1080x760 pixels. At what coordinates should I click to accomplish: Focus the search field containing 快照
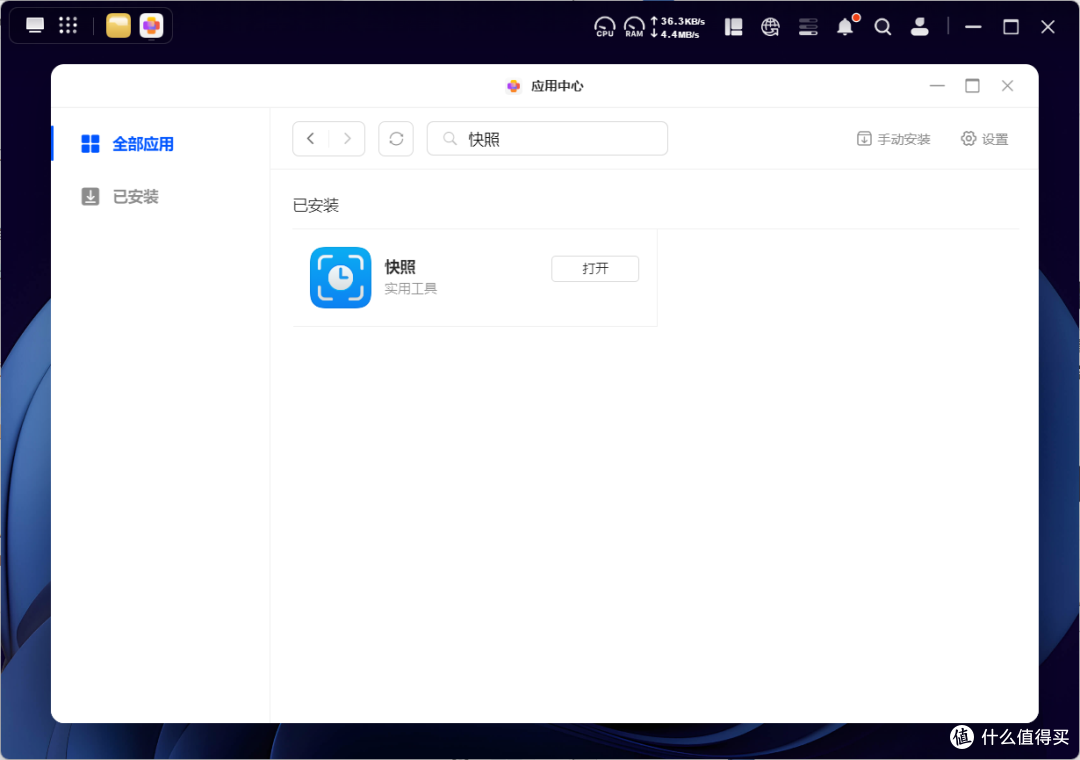pyautogui.click(x=548, y=138)
